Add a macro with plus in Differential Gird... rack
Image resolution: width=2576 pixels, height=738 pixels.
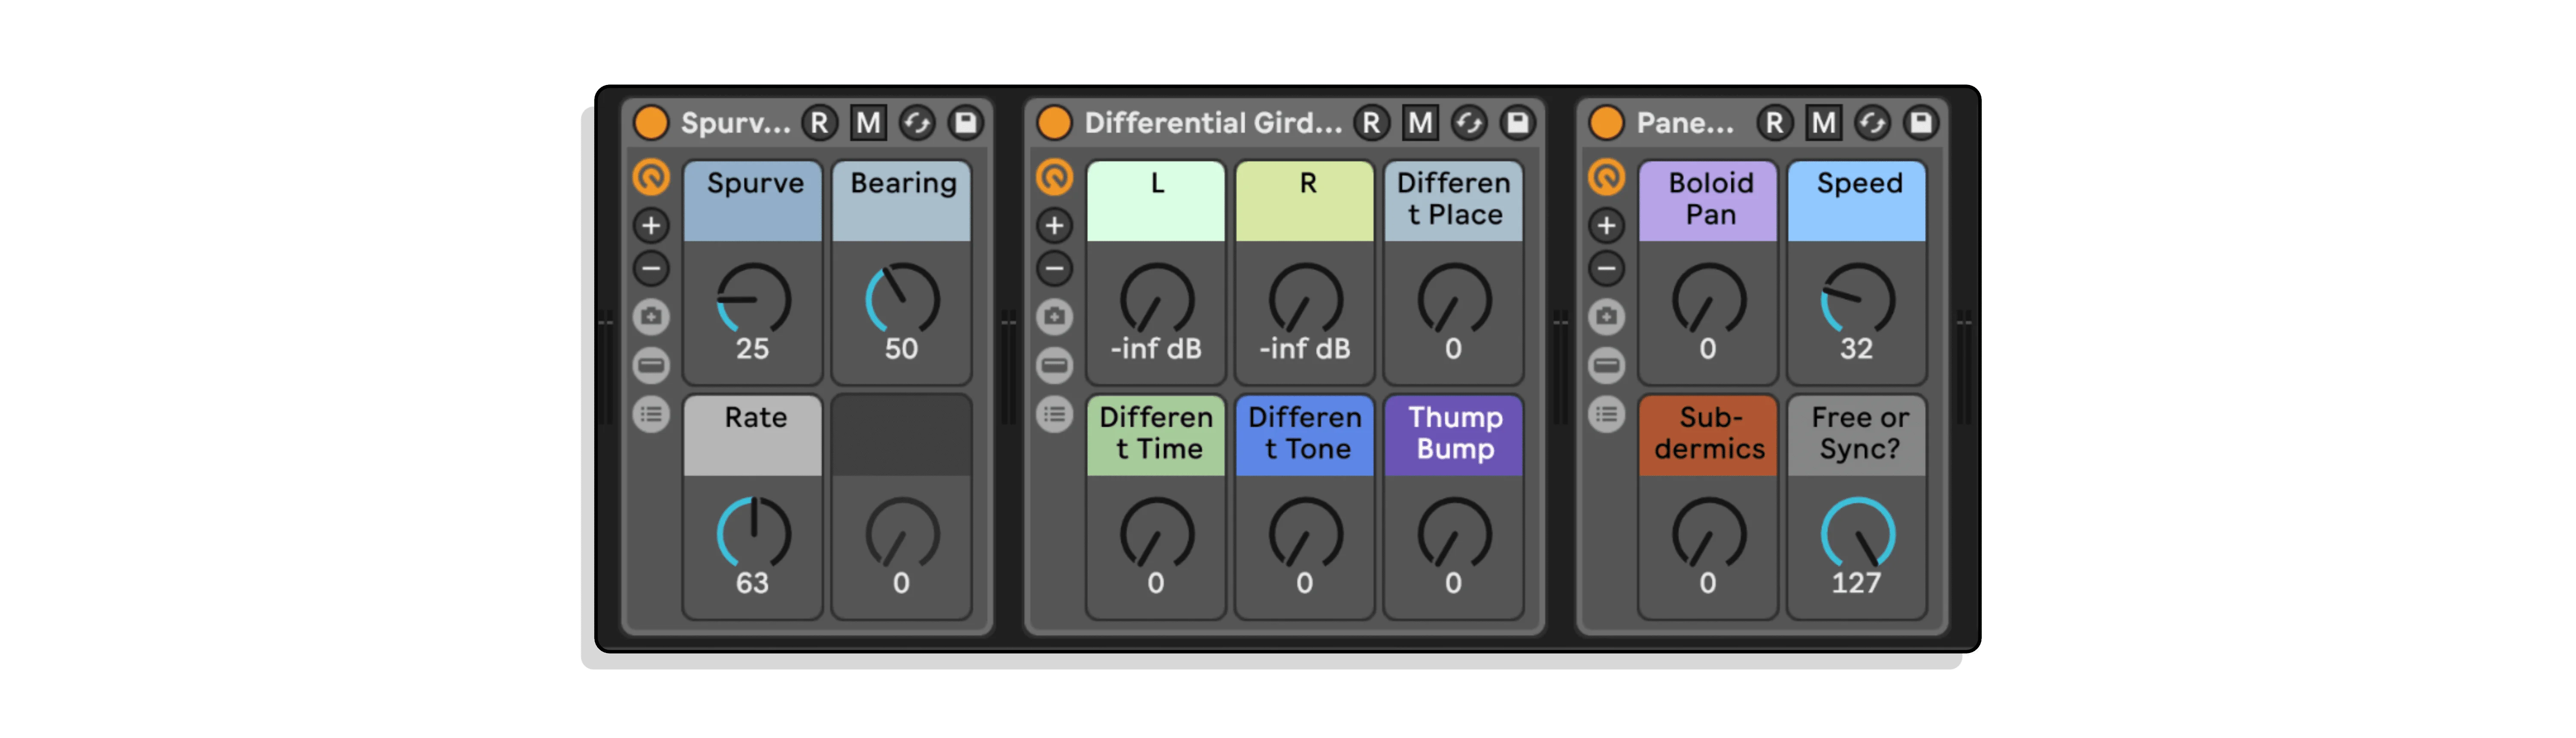tap(1054, 226)
